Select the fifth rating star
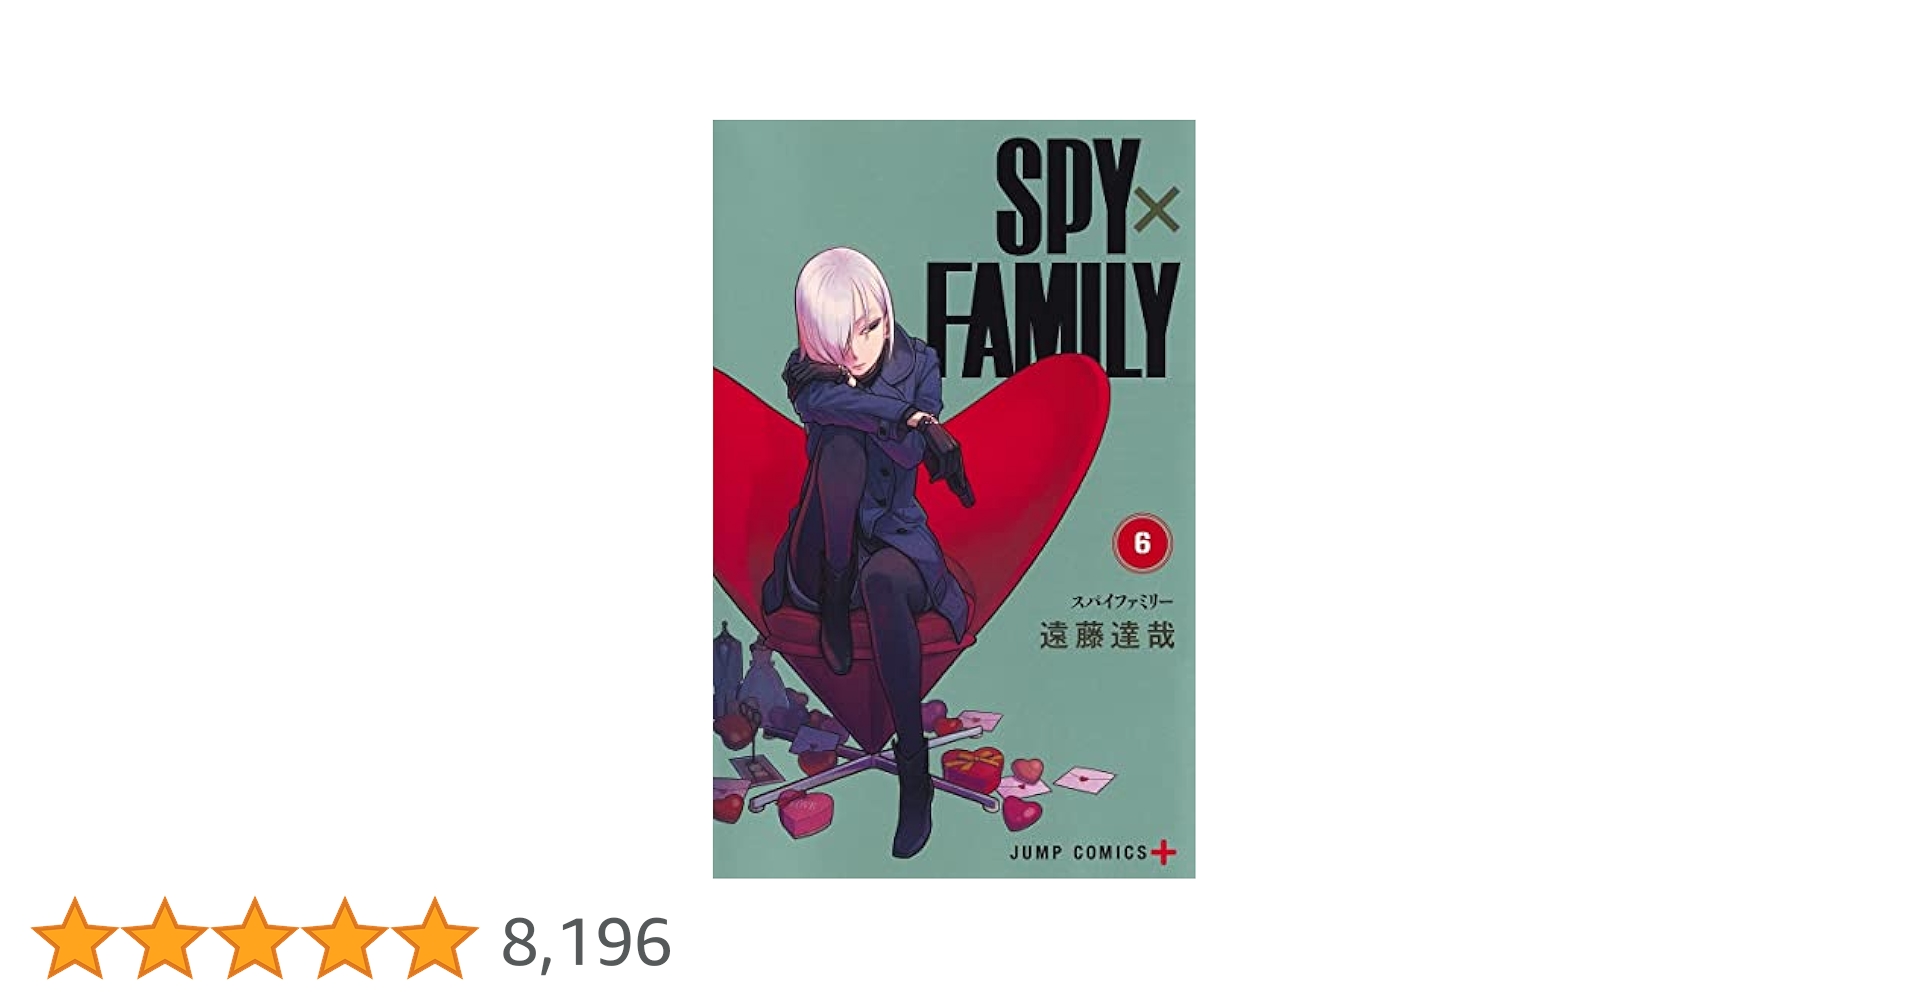This screenshot has height=1000, width=1910. tap(434, 939)
